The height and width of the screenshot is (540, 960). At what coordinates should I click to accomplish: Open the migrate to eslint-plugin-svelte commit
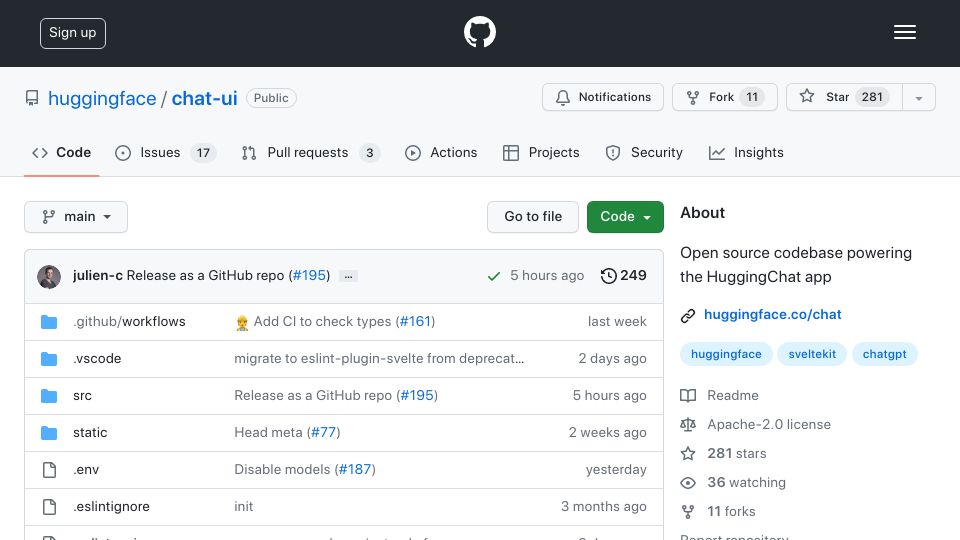click(x=379, y=358)
